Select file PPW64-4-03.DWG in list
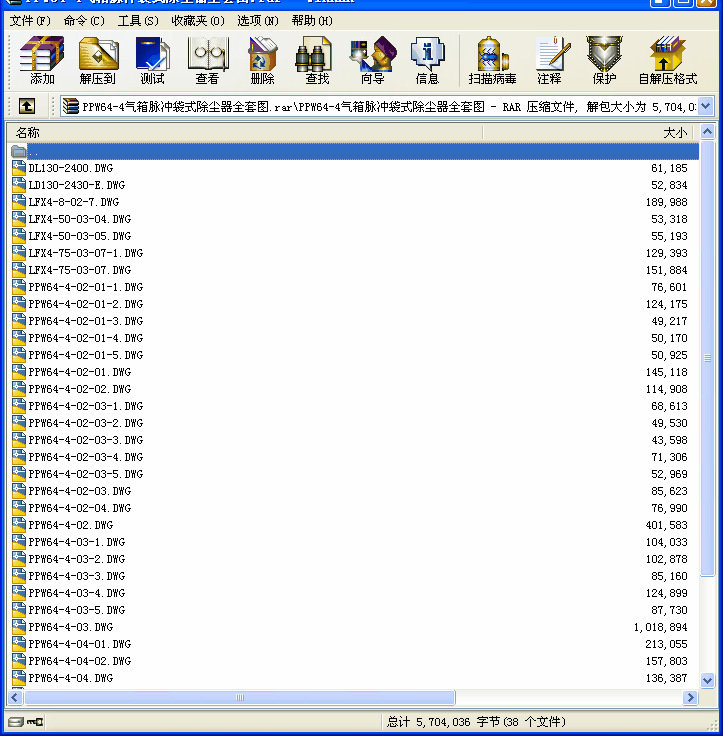The image size is (723, 736). 70,627
